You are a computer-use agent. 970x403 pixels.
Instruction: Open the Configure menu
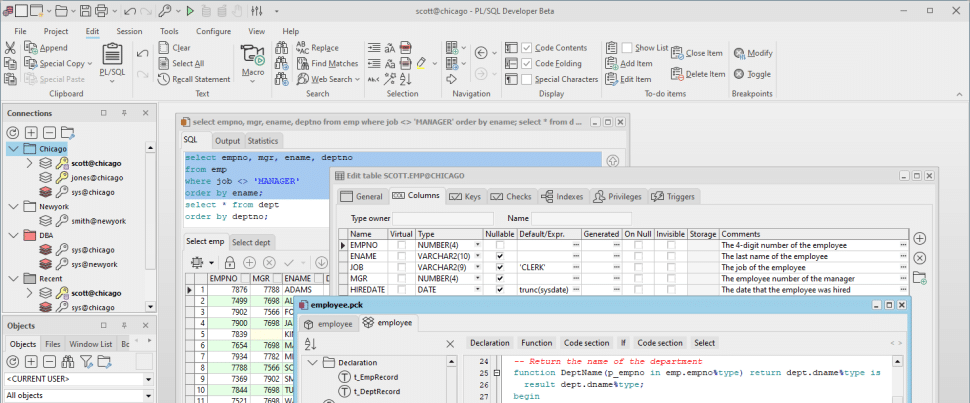(x=213, y=32)
